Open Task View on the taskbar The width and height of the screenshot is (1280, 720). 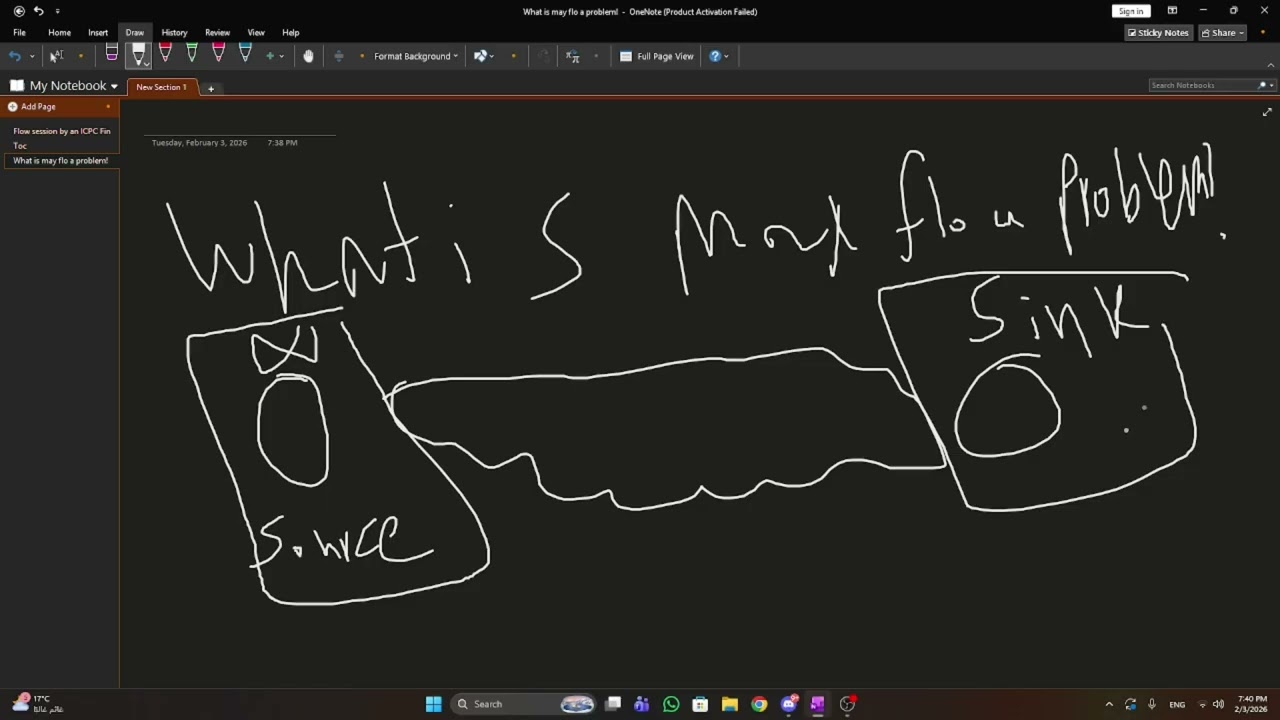coord(613,704)
